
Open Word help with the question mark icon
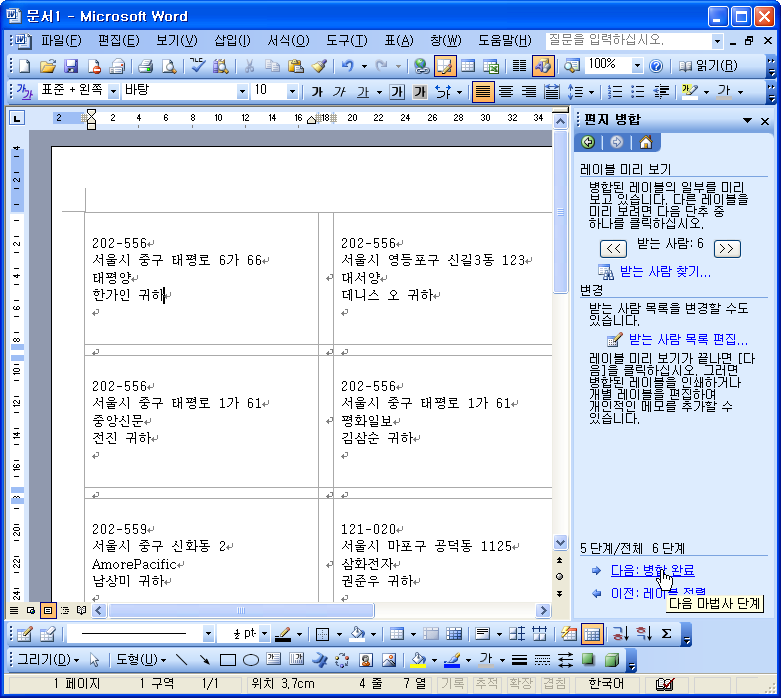pos(656,66)
